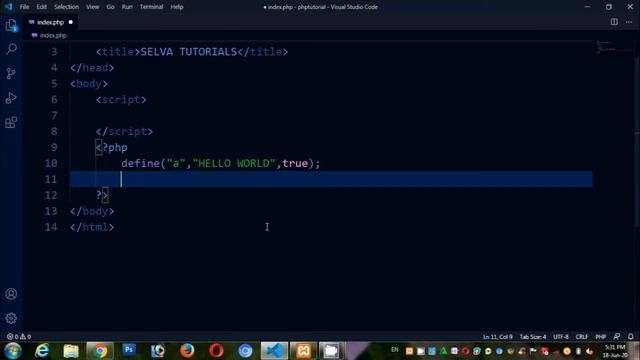Change Tab Size: 4 setting

click(x=533, y=337)
